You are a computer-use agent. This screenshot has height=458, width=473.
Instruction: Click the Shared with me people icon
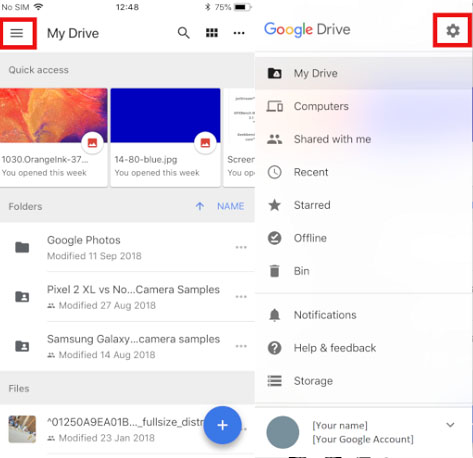[x=275, y=139]
